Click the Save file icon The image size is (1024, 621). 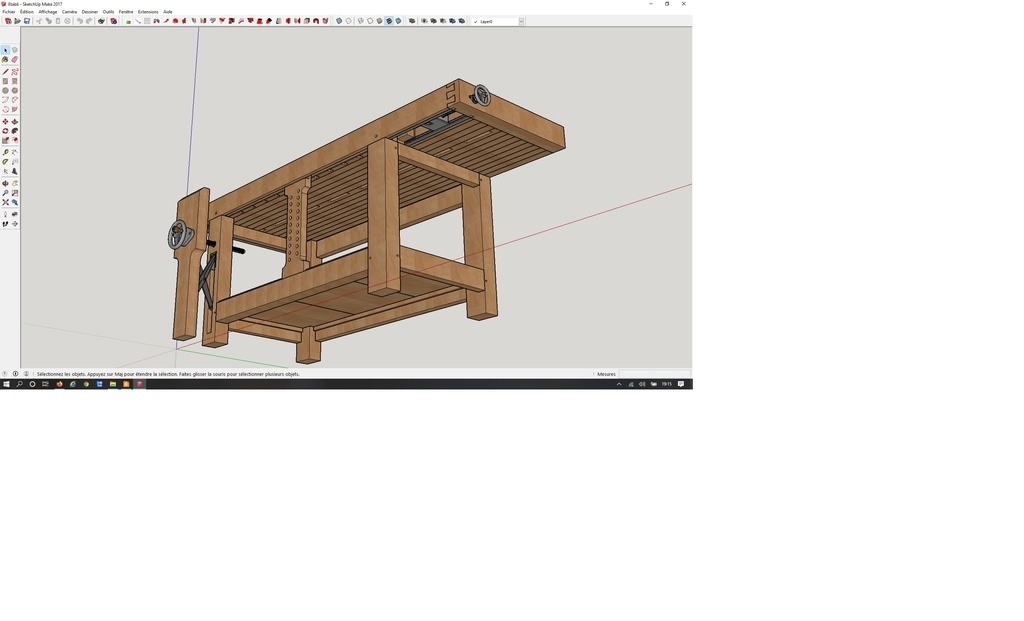click(x=27, y=21)
